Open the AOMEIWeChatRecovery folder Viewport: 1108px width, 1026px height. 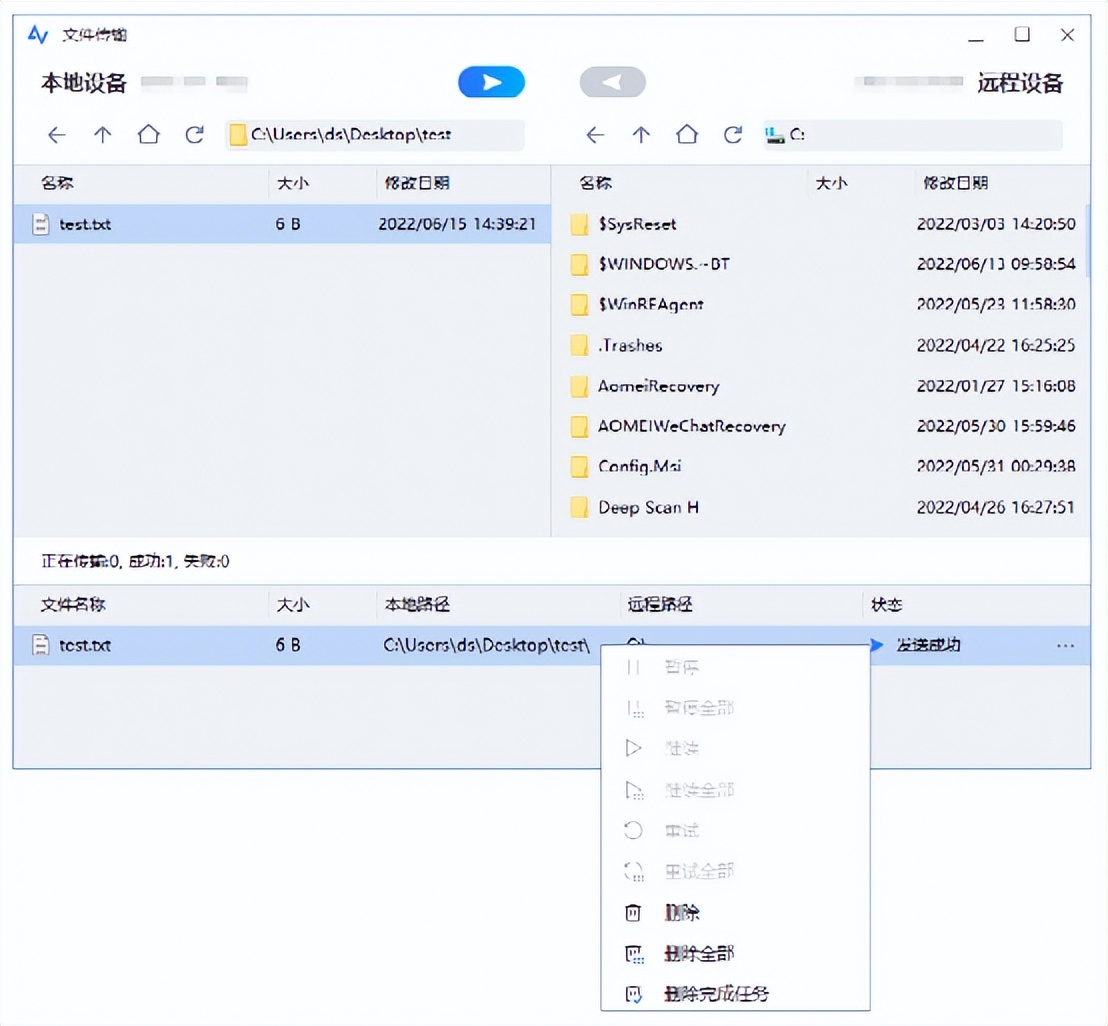(690, 426)
